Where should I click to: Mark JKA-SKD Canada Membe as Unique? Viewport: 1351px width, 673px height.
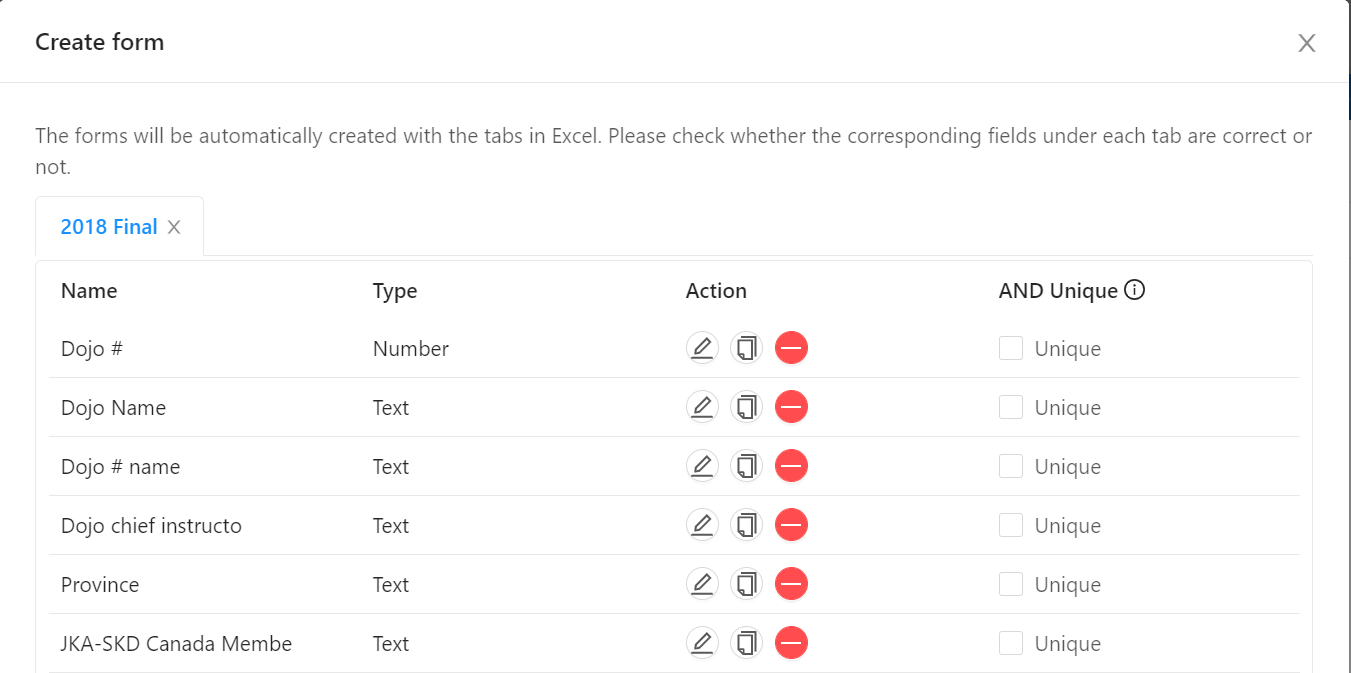point(1011,643)
